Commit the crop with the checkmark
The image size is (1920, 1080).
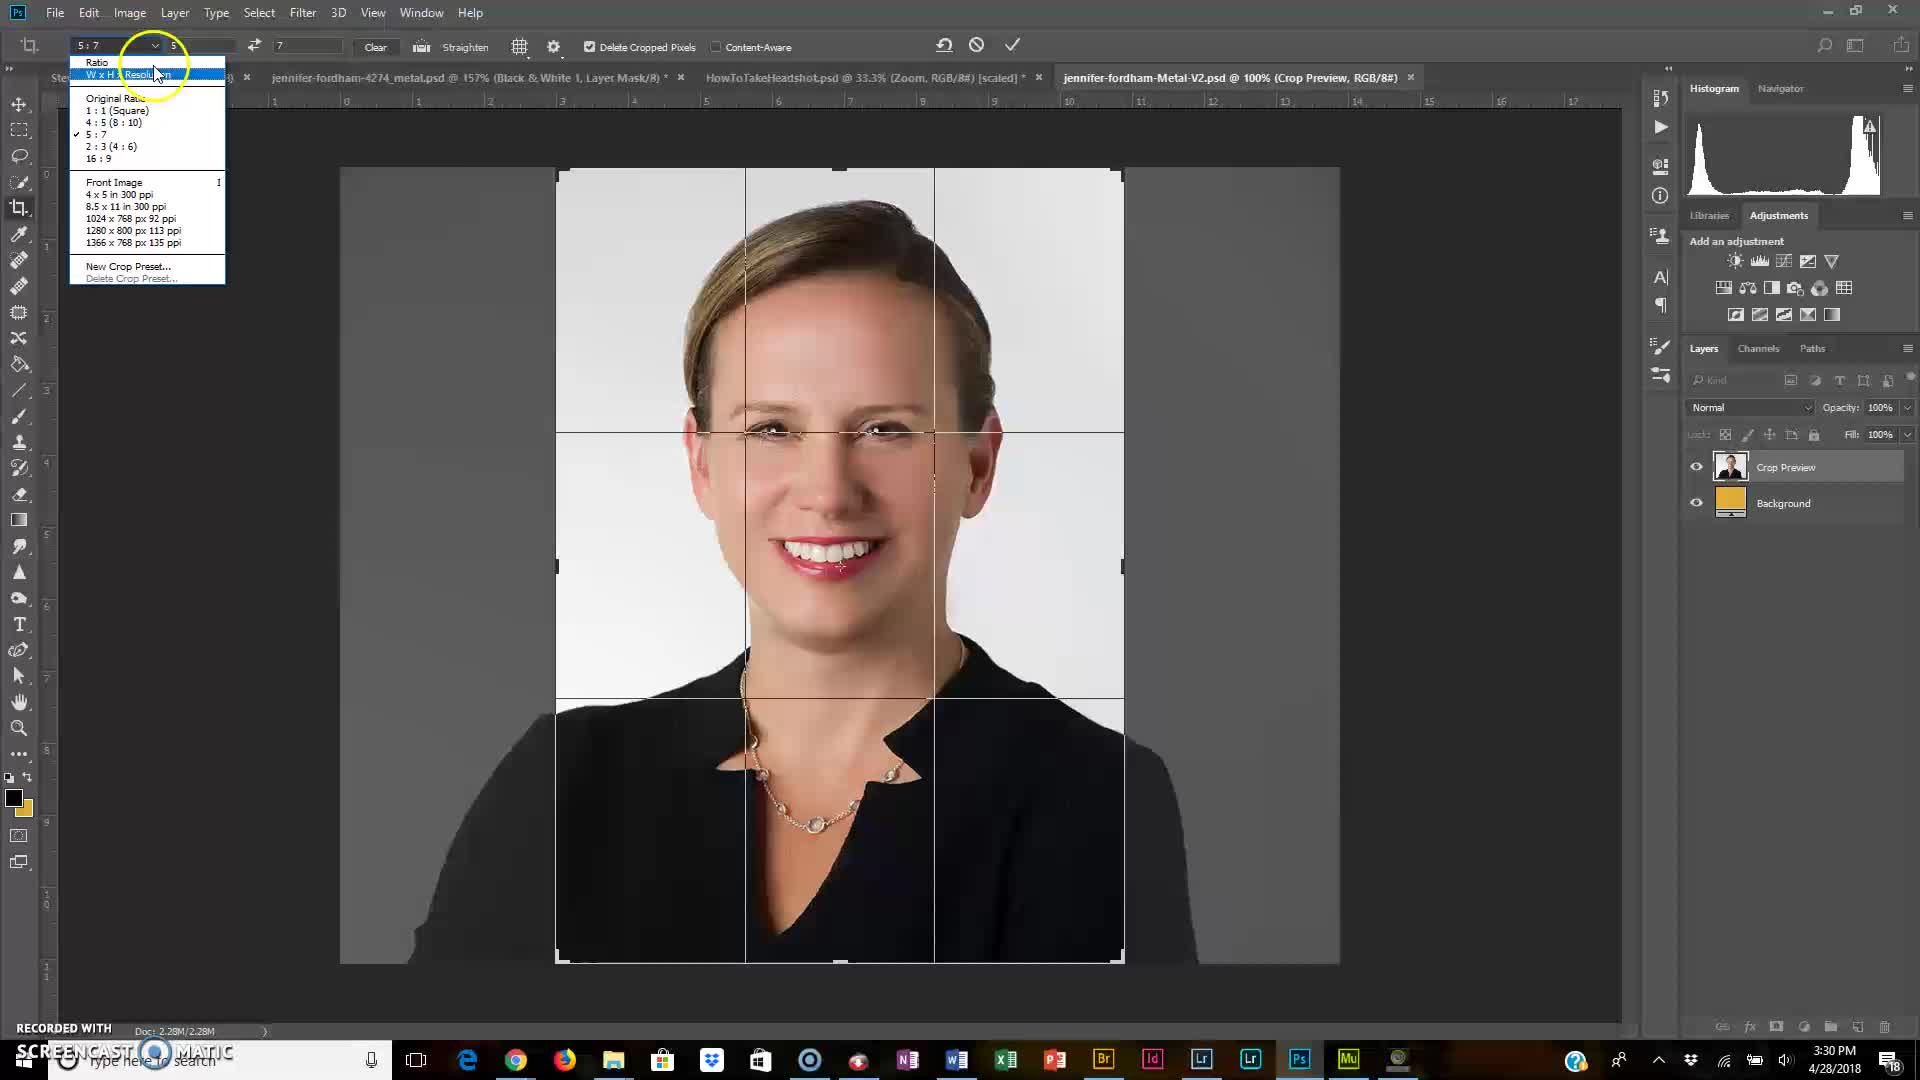1013,45
